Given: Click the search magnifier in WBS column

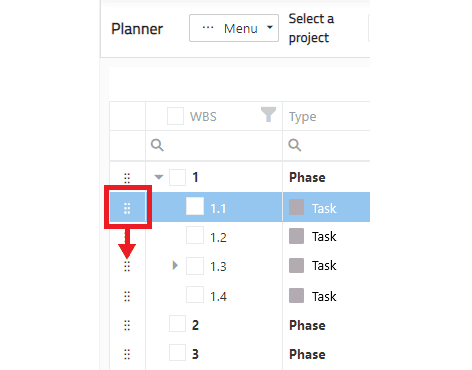Looking at the screenshot, I should [x=157, y=145].
